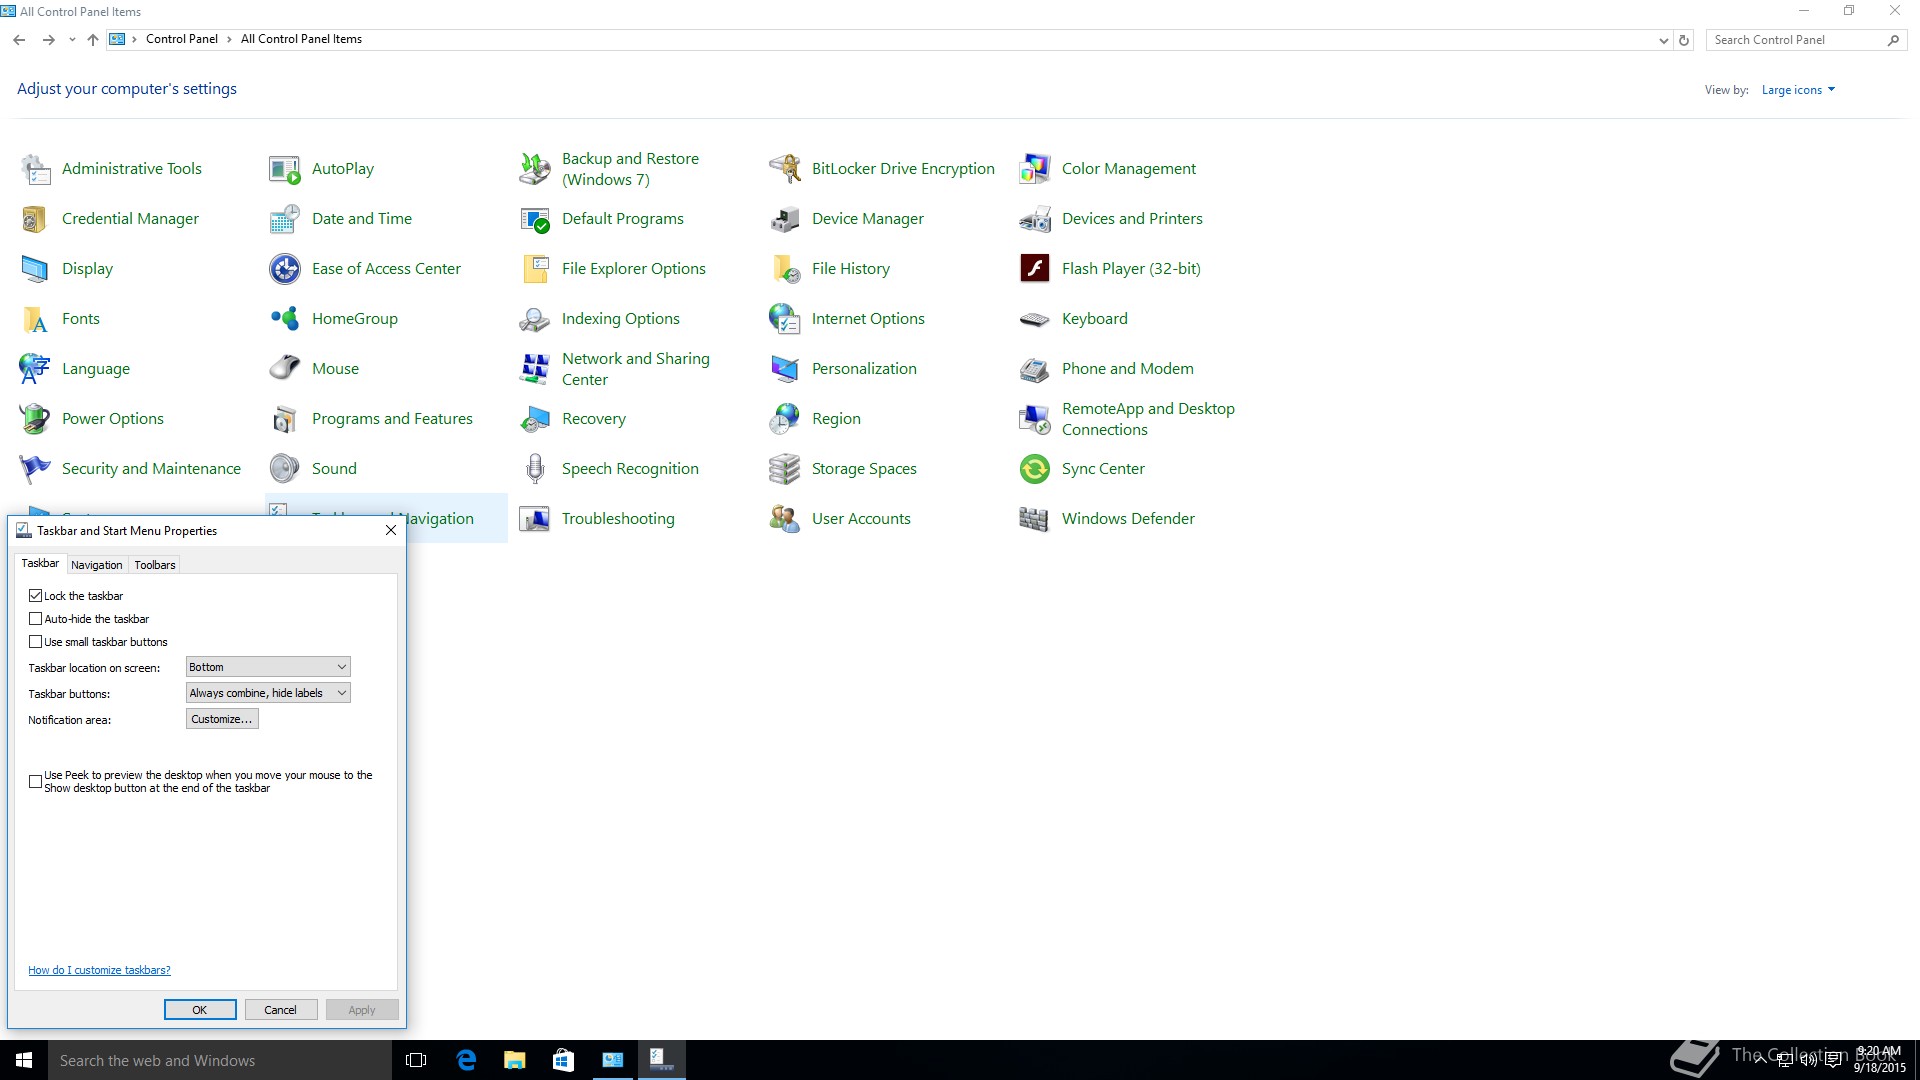Open Ease of Access Center icon
Screen dimensions: 1920x1080
pyautogui.click(x=285, y=269)
